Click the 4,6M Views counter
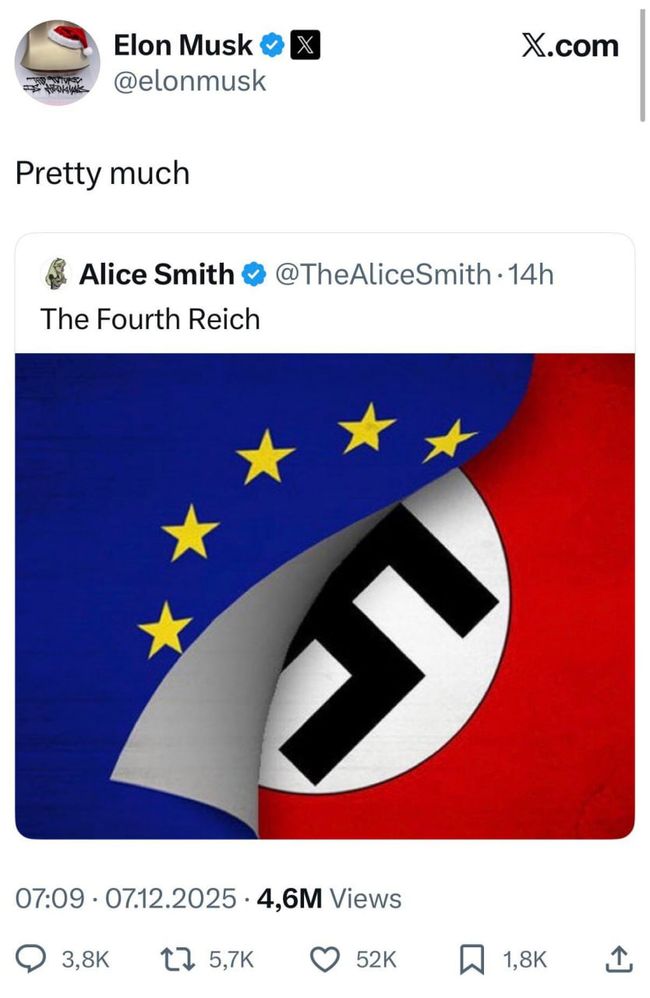This screenshot has height=998, width=650. coord(329,899)
